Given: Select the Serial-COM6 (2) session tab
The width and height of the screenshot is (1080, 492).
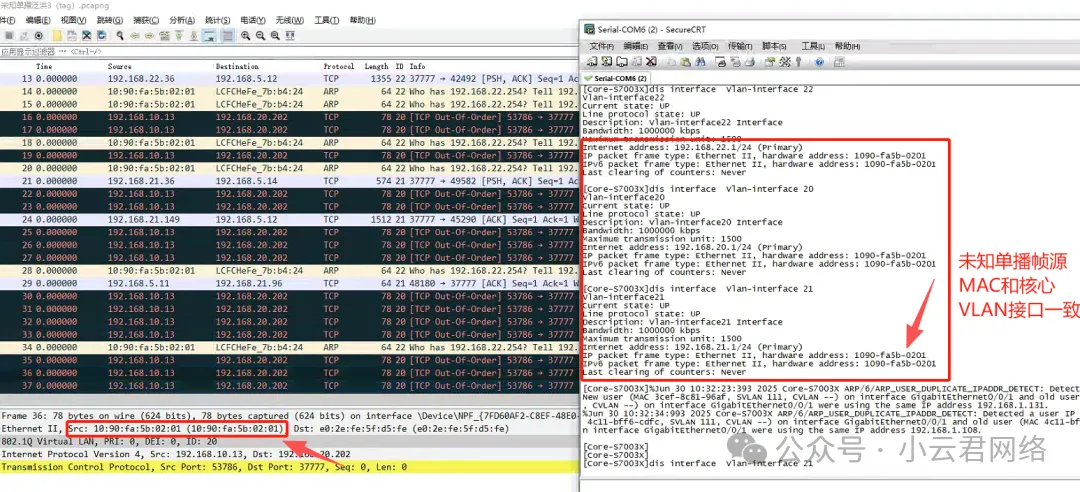Looking at the screenshot, I should tap(618, 77).
